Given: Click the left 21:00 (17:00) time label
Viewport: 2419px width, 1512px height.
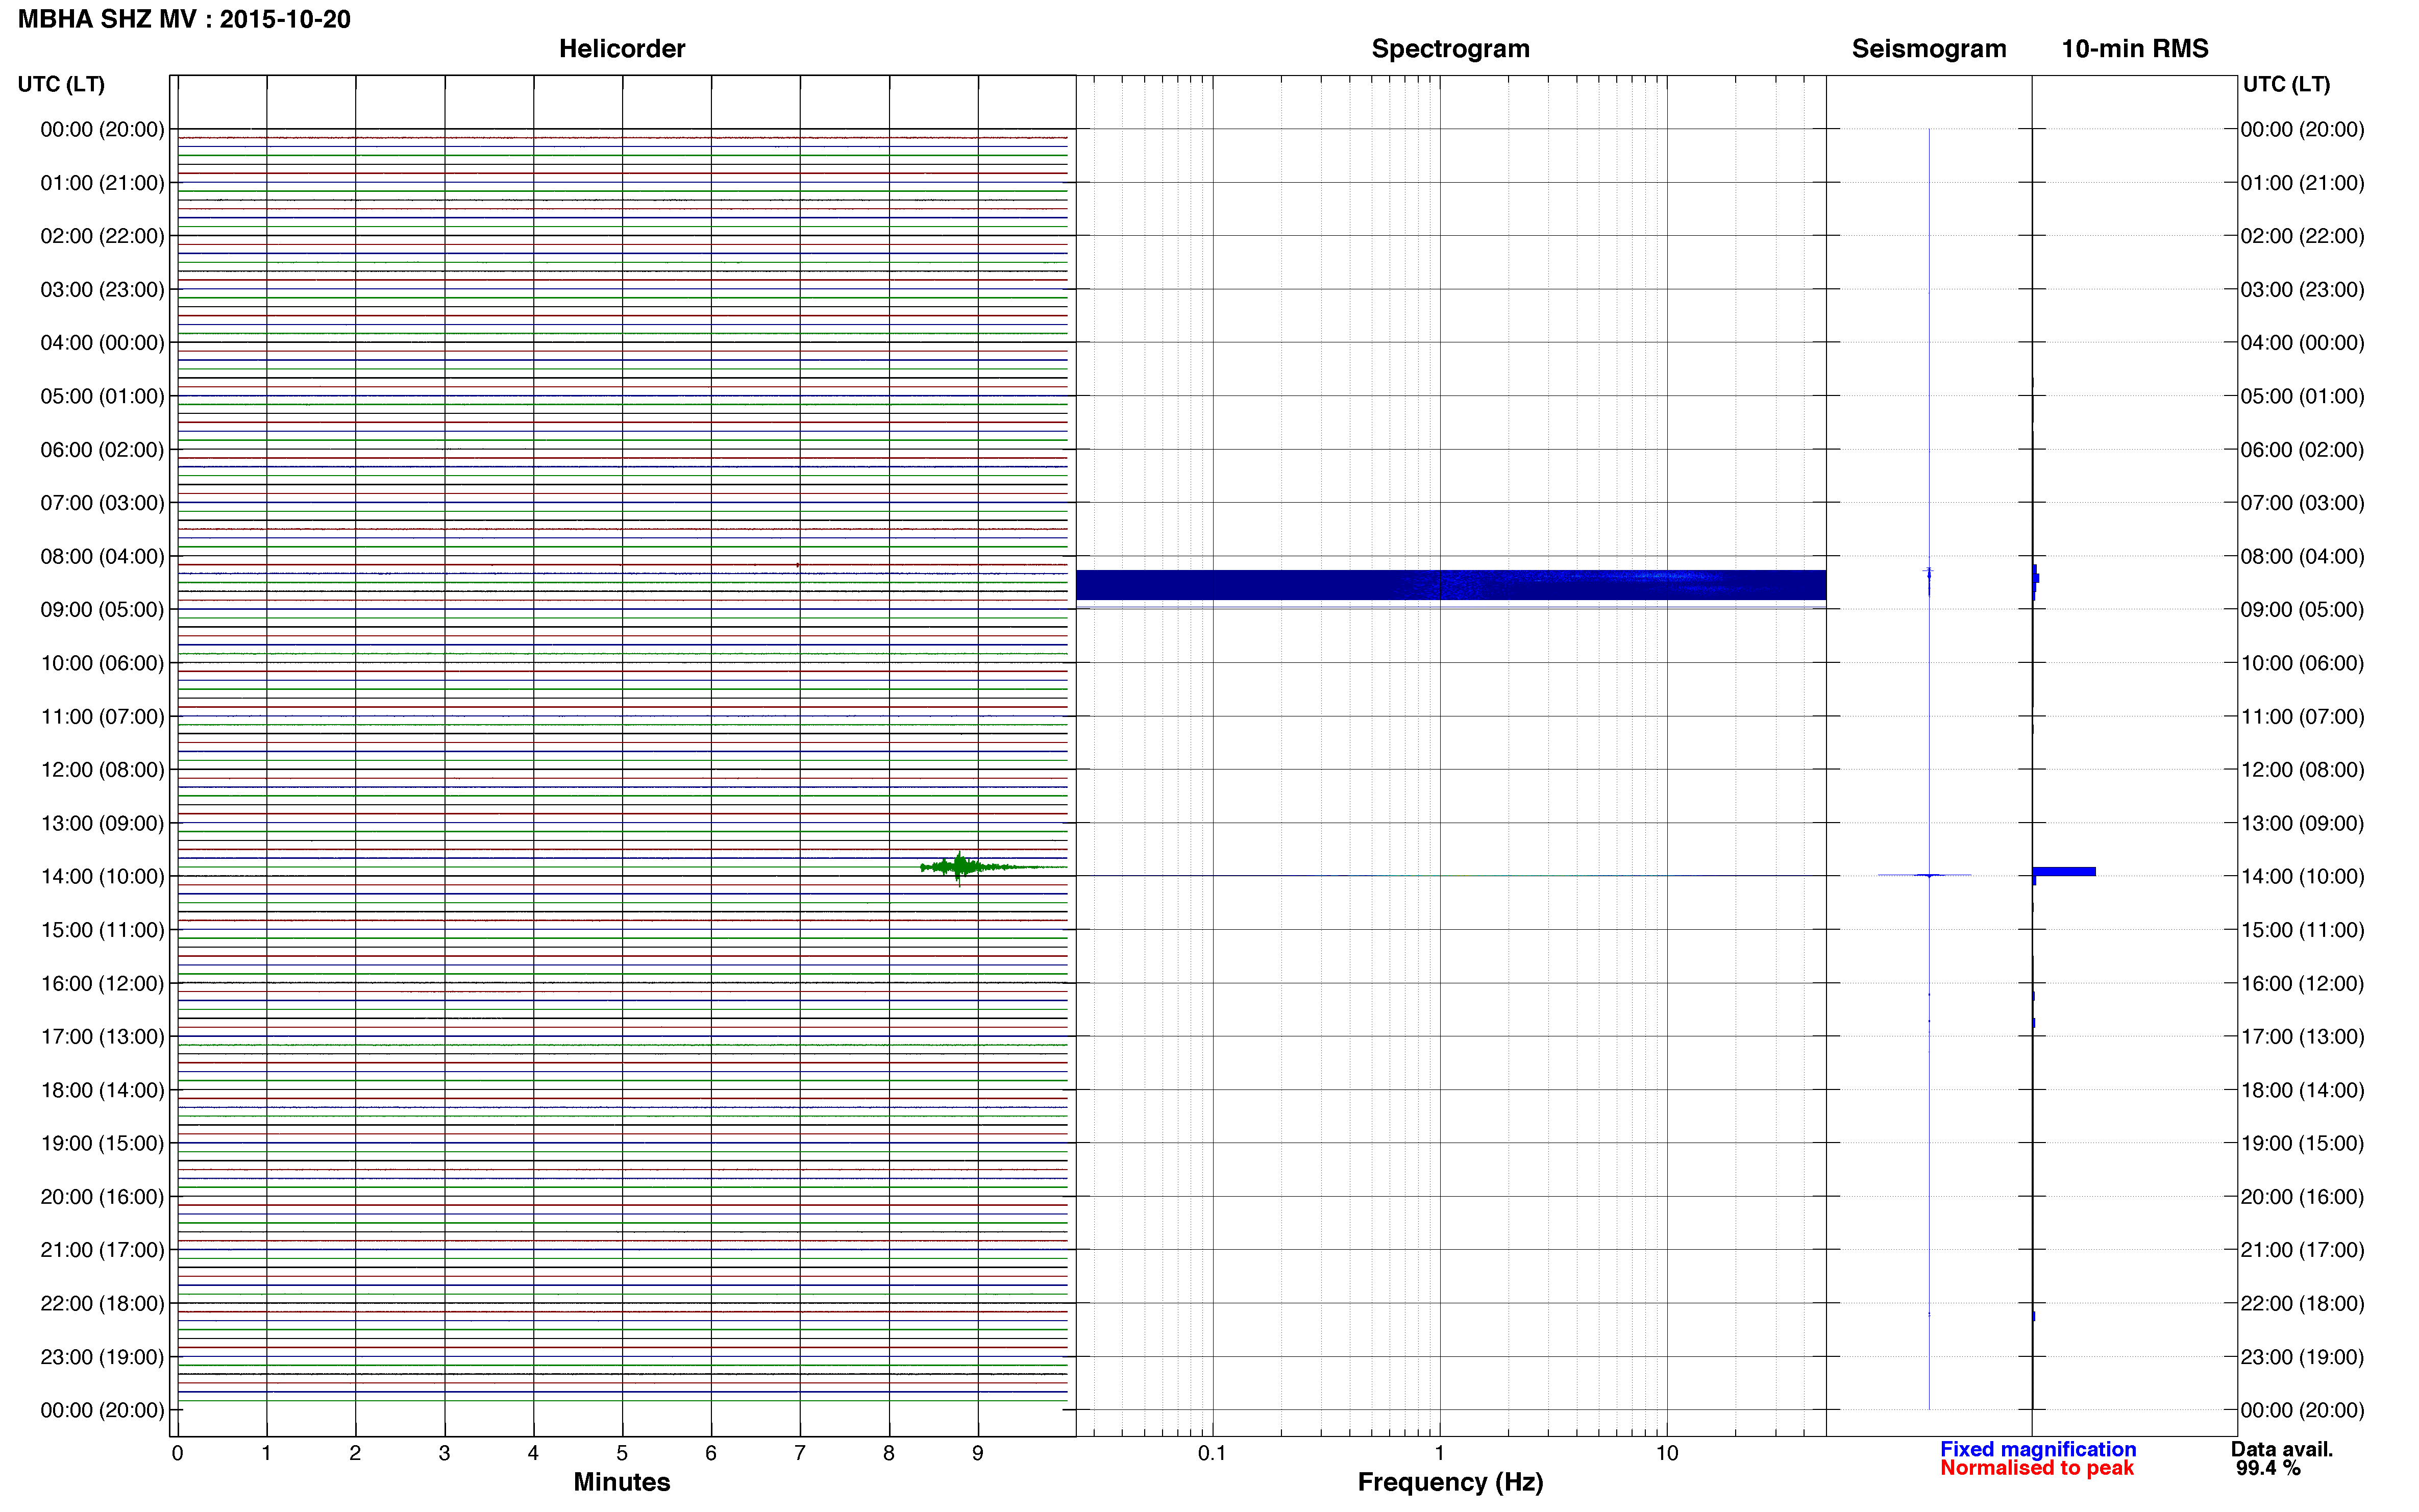Looking at the screenshot, I should point(102,1250).
